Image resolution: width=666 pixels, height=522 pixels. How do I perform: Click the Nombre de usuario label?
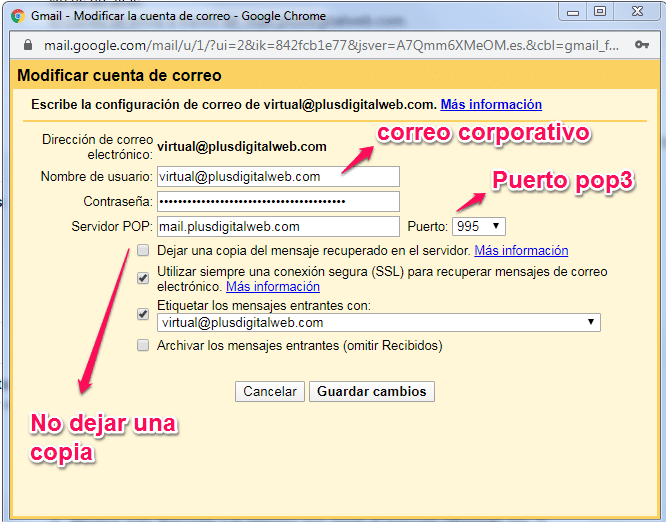pos(96,176)
